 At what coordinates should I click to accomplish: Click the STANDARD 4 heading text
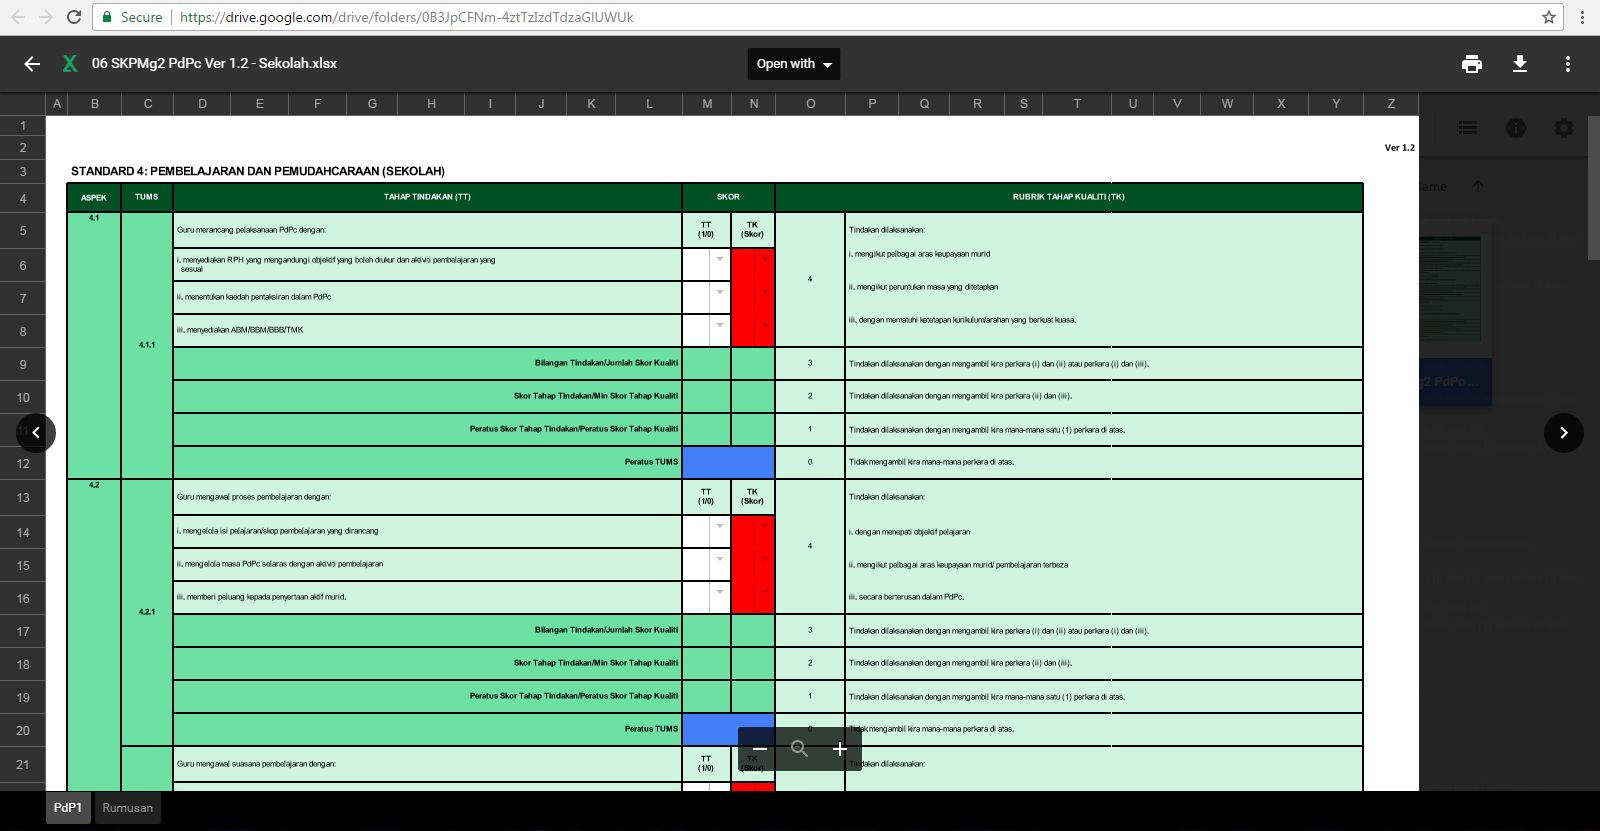258,171
